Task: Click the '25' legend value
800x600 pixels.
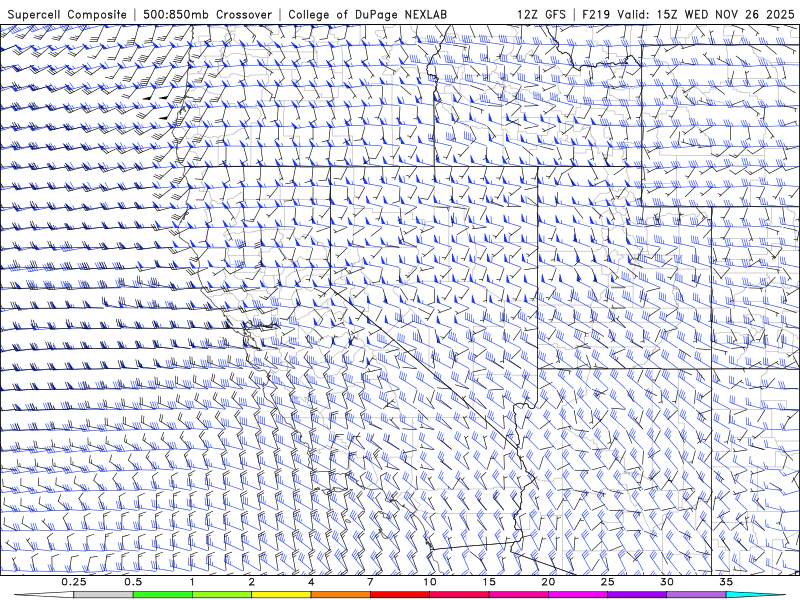Action: click(608, 582)
